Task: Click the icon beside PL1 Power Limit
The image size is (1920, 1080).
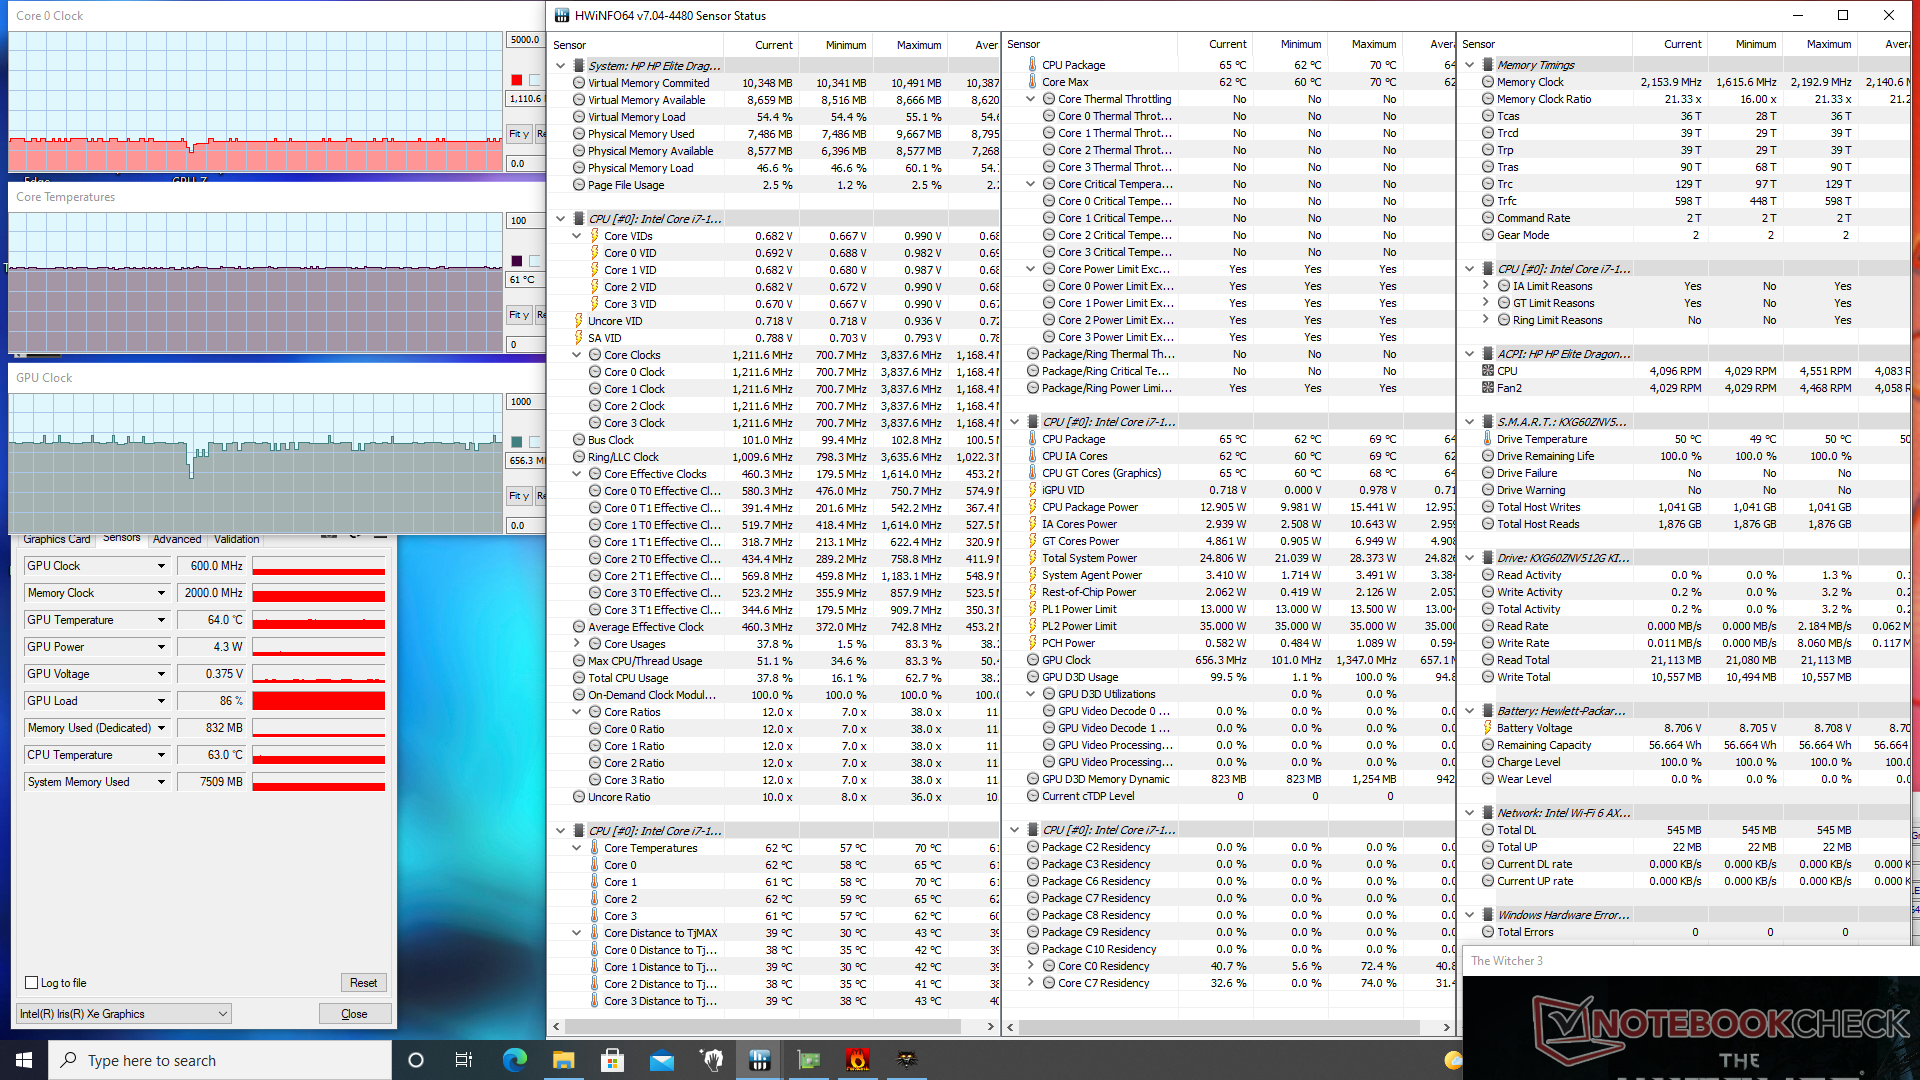Action: 1032,609
